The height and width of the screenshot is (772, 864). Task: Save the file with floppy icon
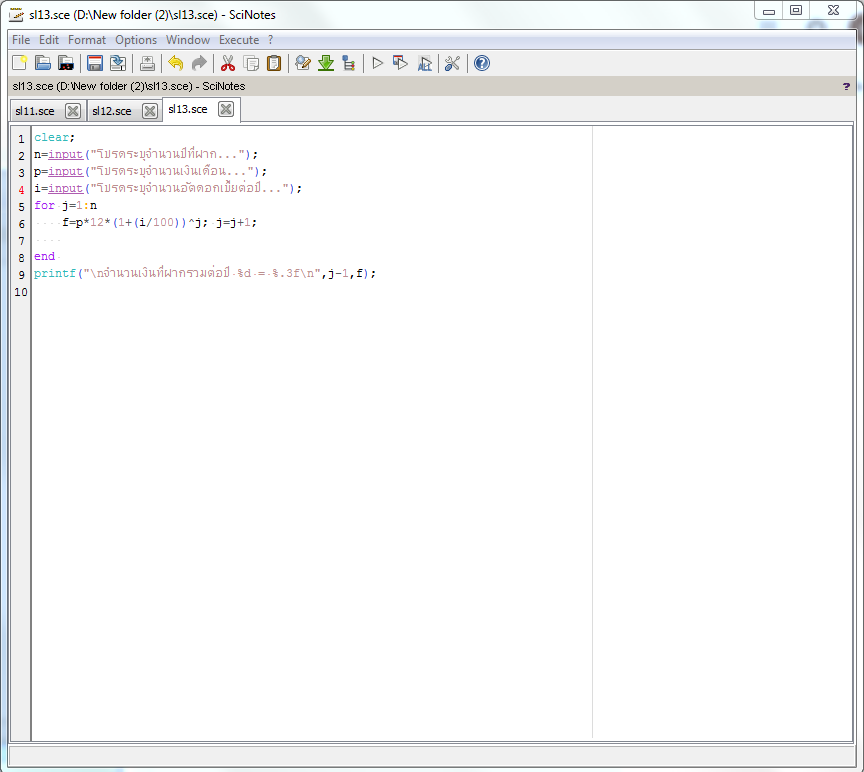point(95,63)
